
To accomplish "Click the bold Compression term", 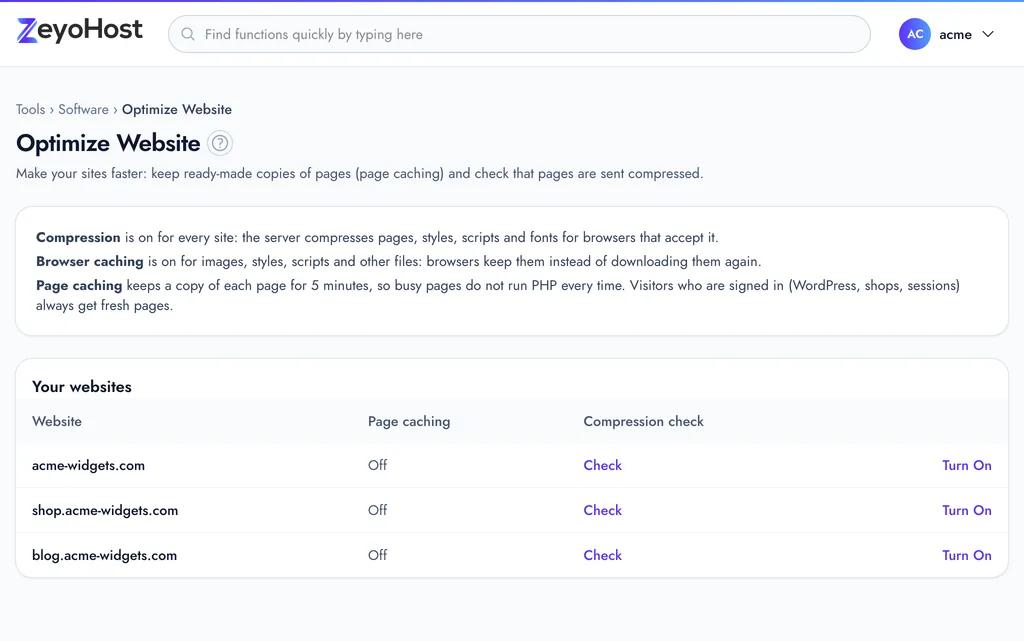I will coord(78,238).
